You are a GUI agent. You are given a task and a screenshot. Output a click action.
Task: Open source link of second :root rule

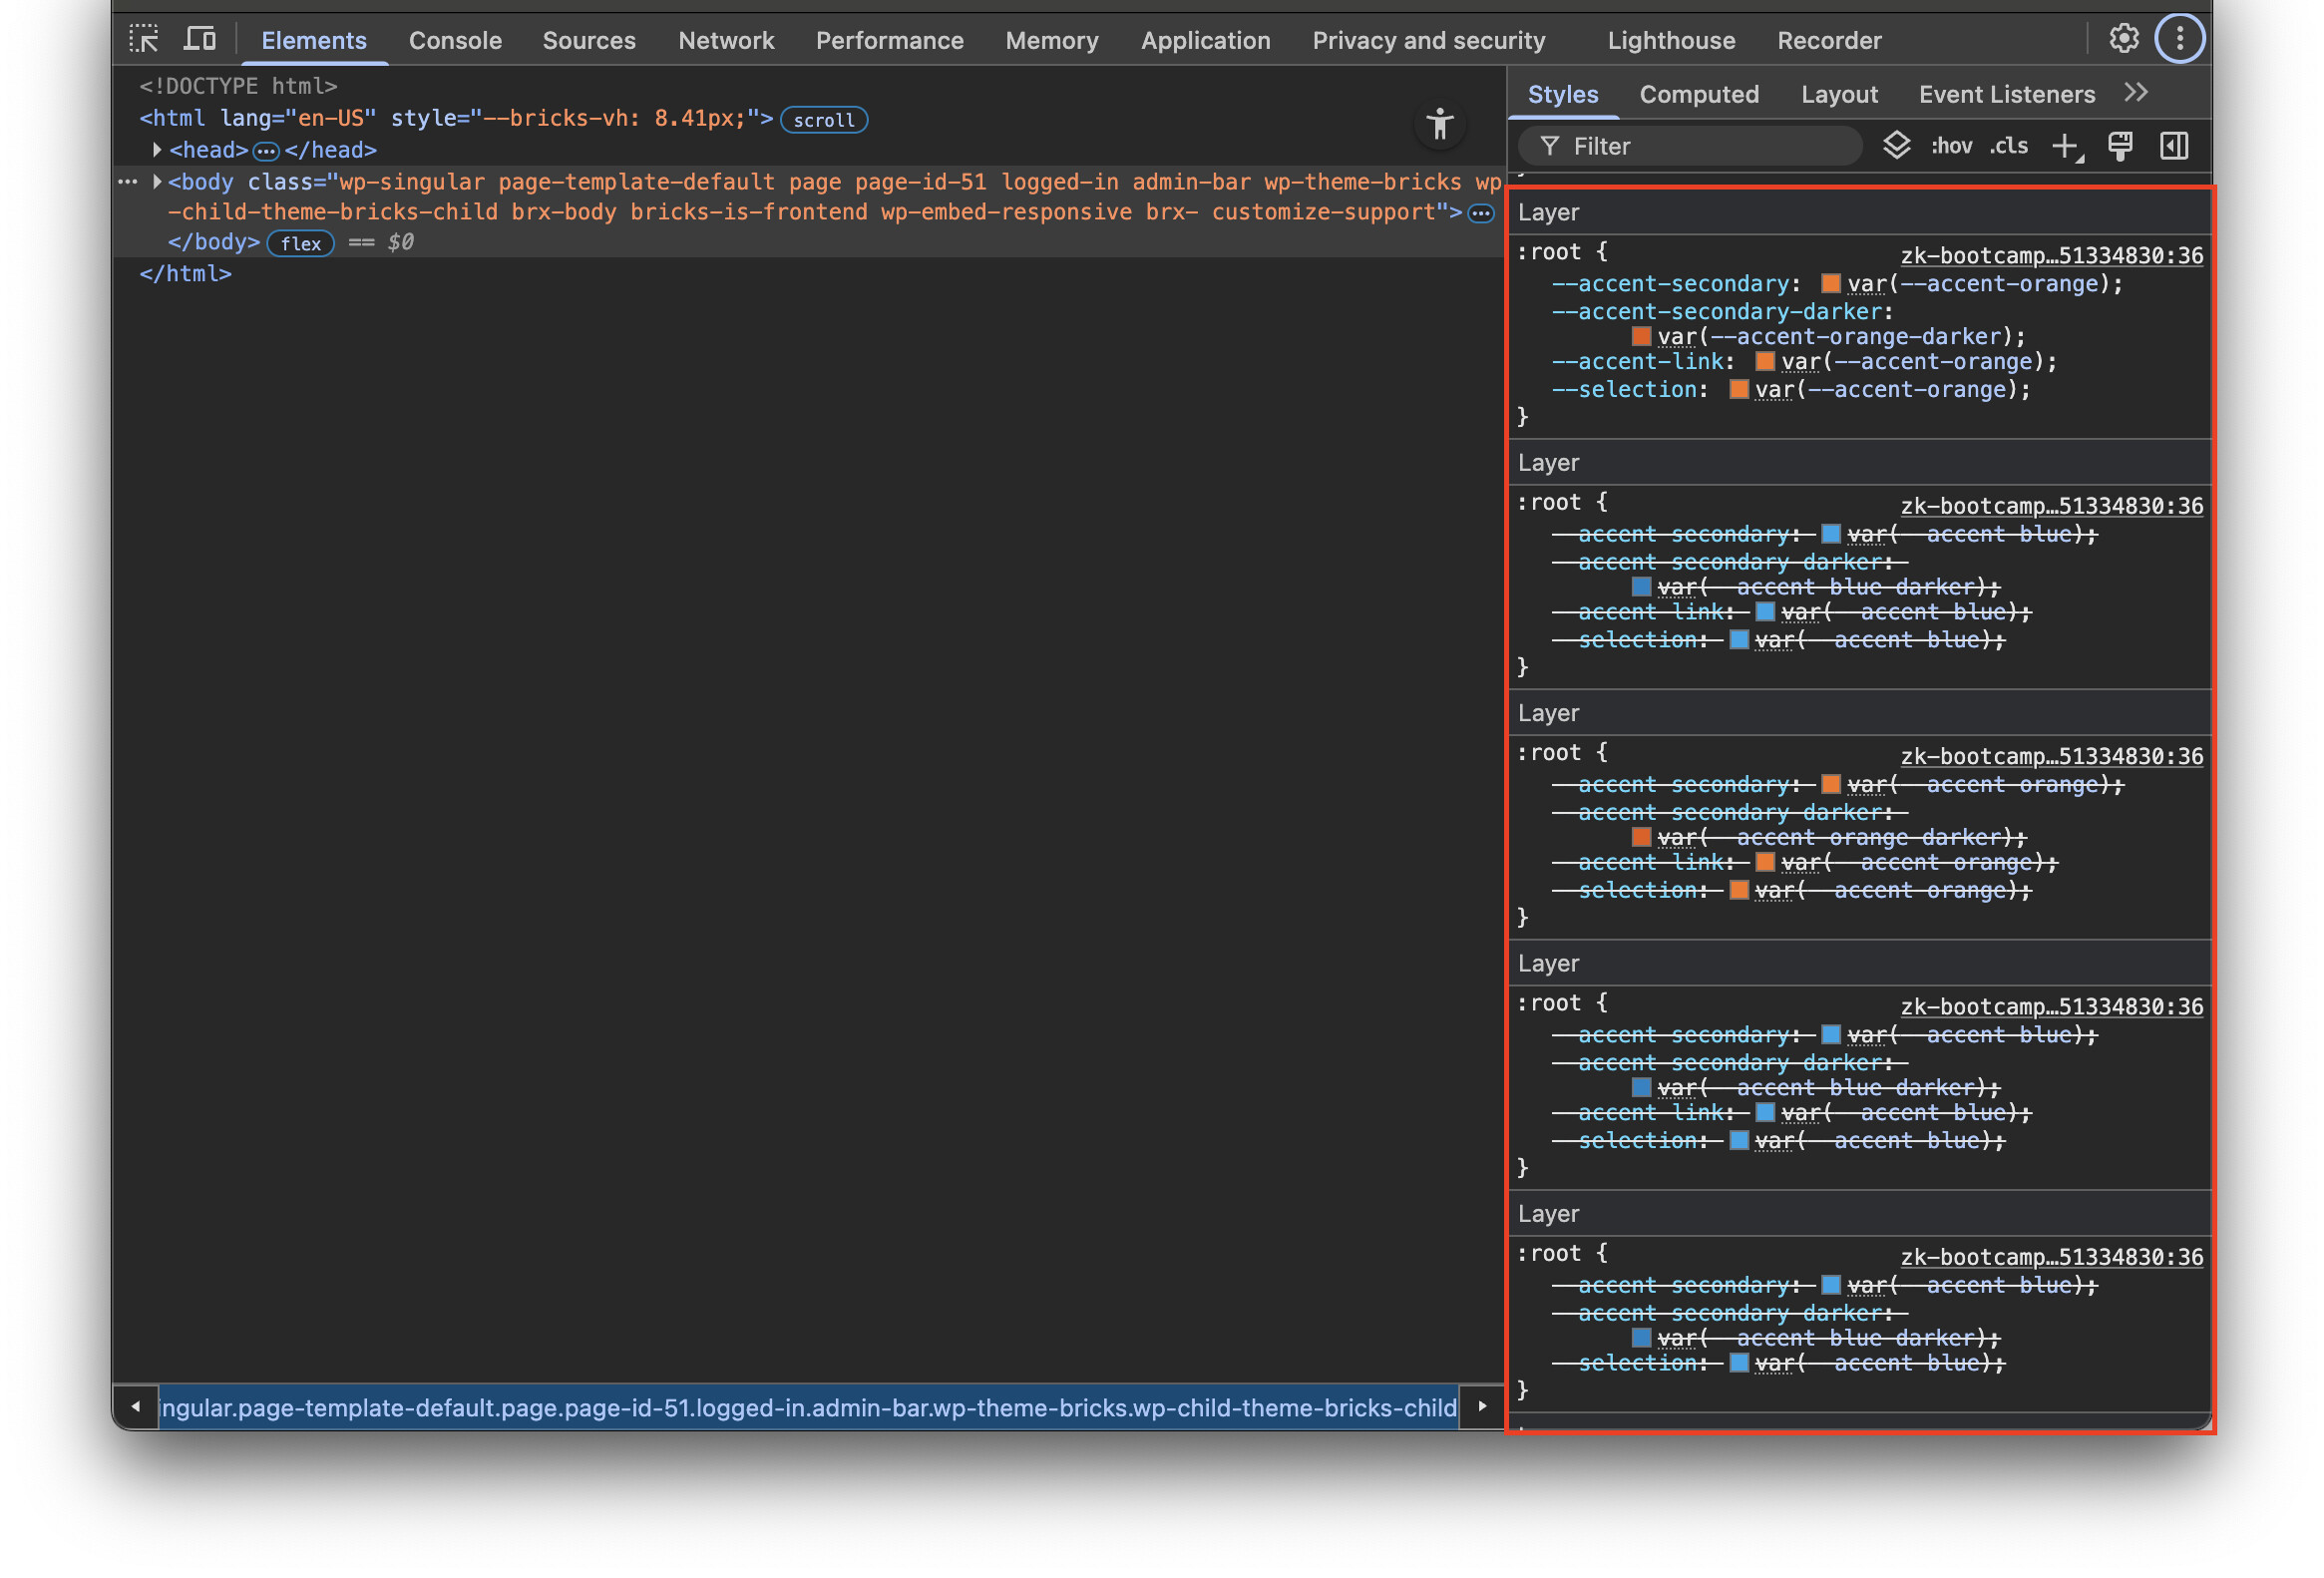click(x=2052, y=506)
